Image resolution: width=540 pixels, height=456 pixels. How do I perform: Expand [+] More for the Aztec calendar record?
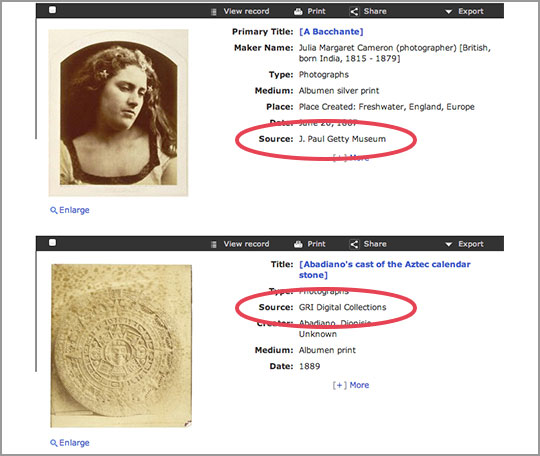tap(351, 385)
